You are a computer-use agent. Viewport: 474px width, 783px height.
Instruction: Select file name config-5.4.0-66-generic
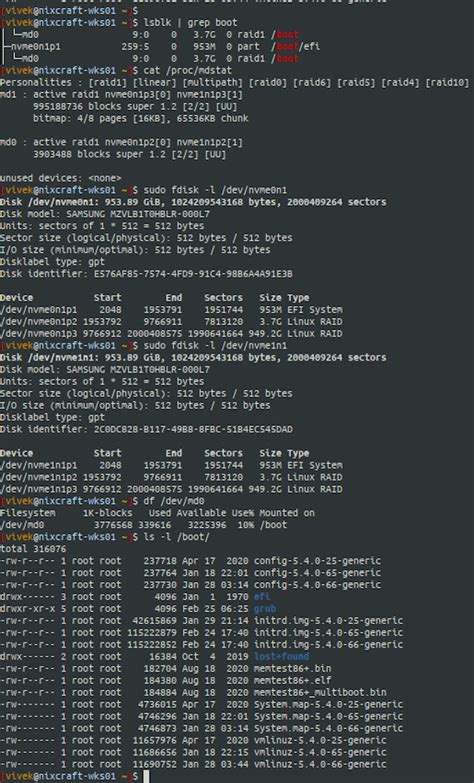click(x=317, y=585)
